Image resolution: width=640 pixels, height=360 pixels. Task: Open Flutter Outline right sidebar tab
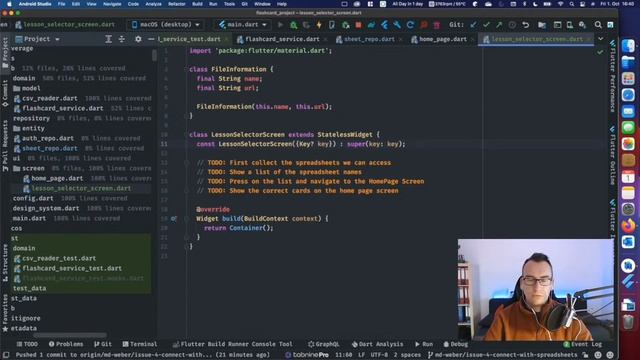click(612, 155)
